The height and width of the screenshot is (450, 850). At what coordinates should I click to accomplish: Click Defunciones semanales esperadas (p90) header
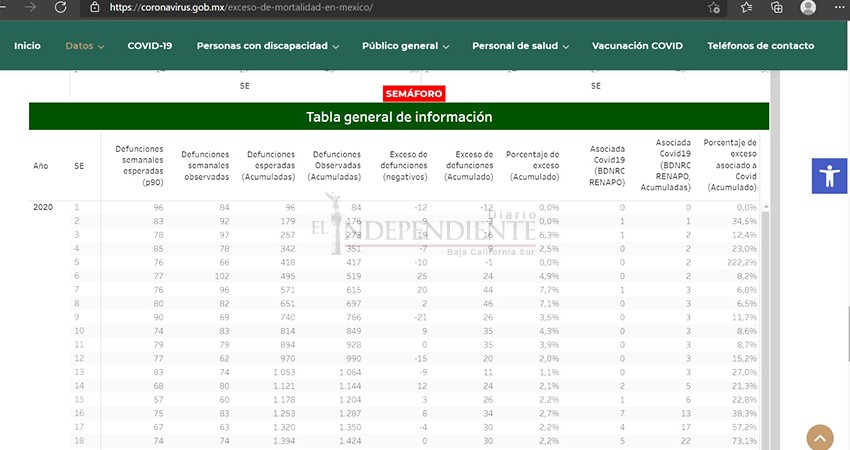[139, 165]
